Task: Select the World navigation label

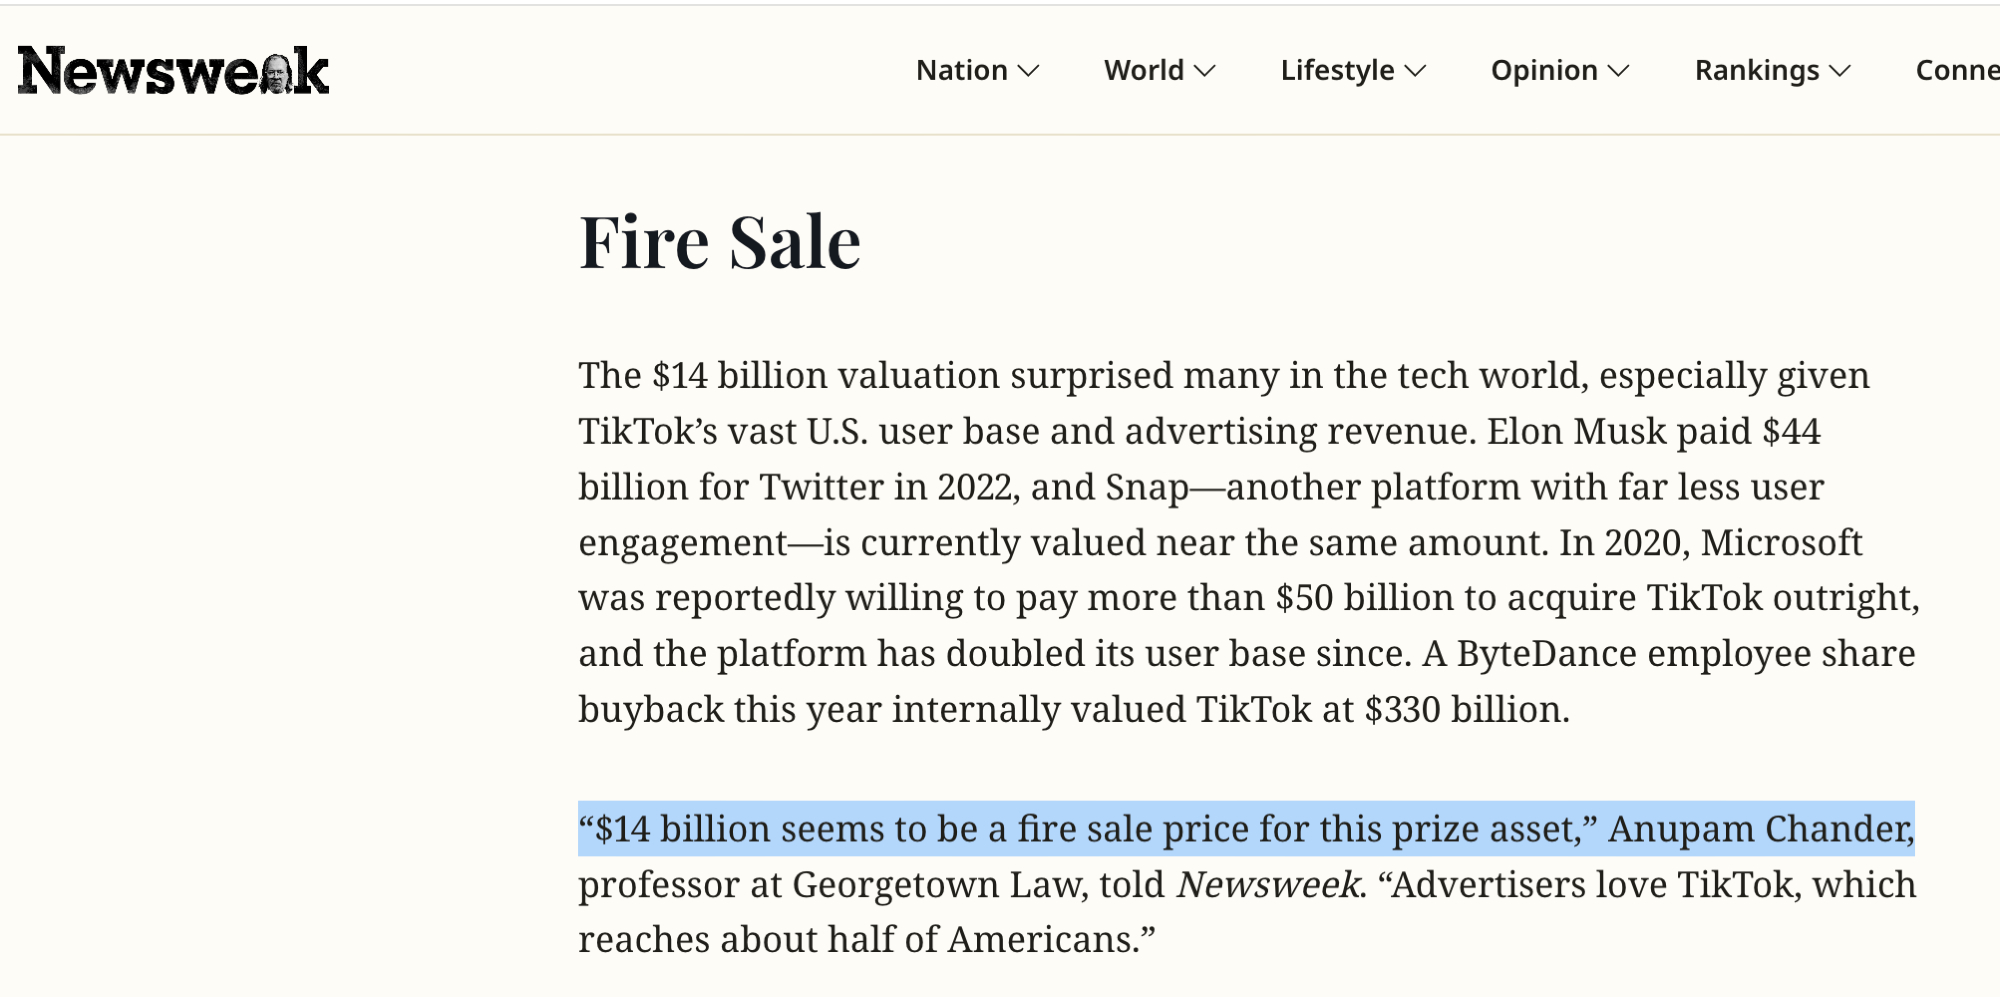Action: tap(1143, 70)
